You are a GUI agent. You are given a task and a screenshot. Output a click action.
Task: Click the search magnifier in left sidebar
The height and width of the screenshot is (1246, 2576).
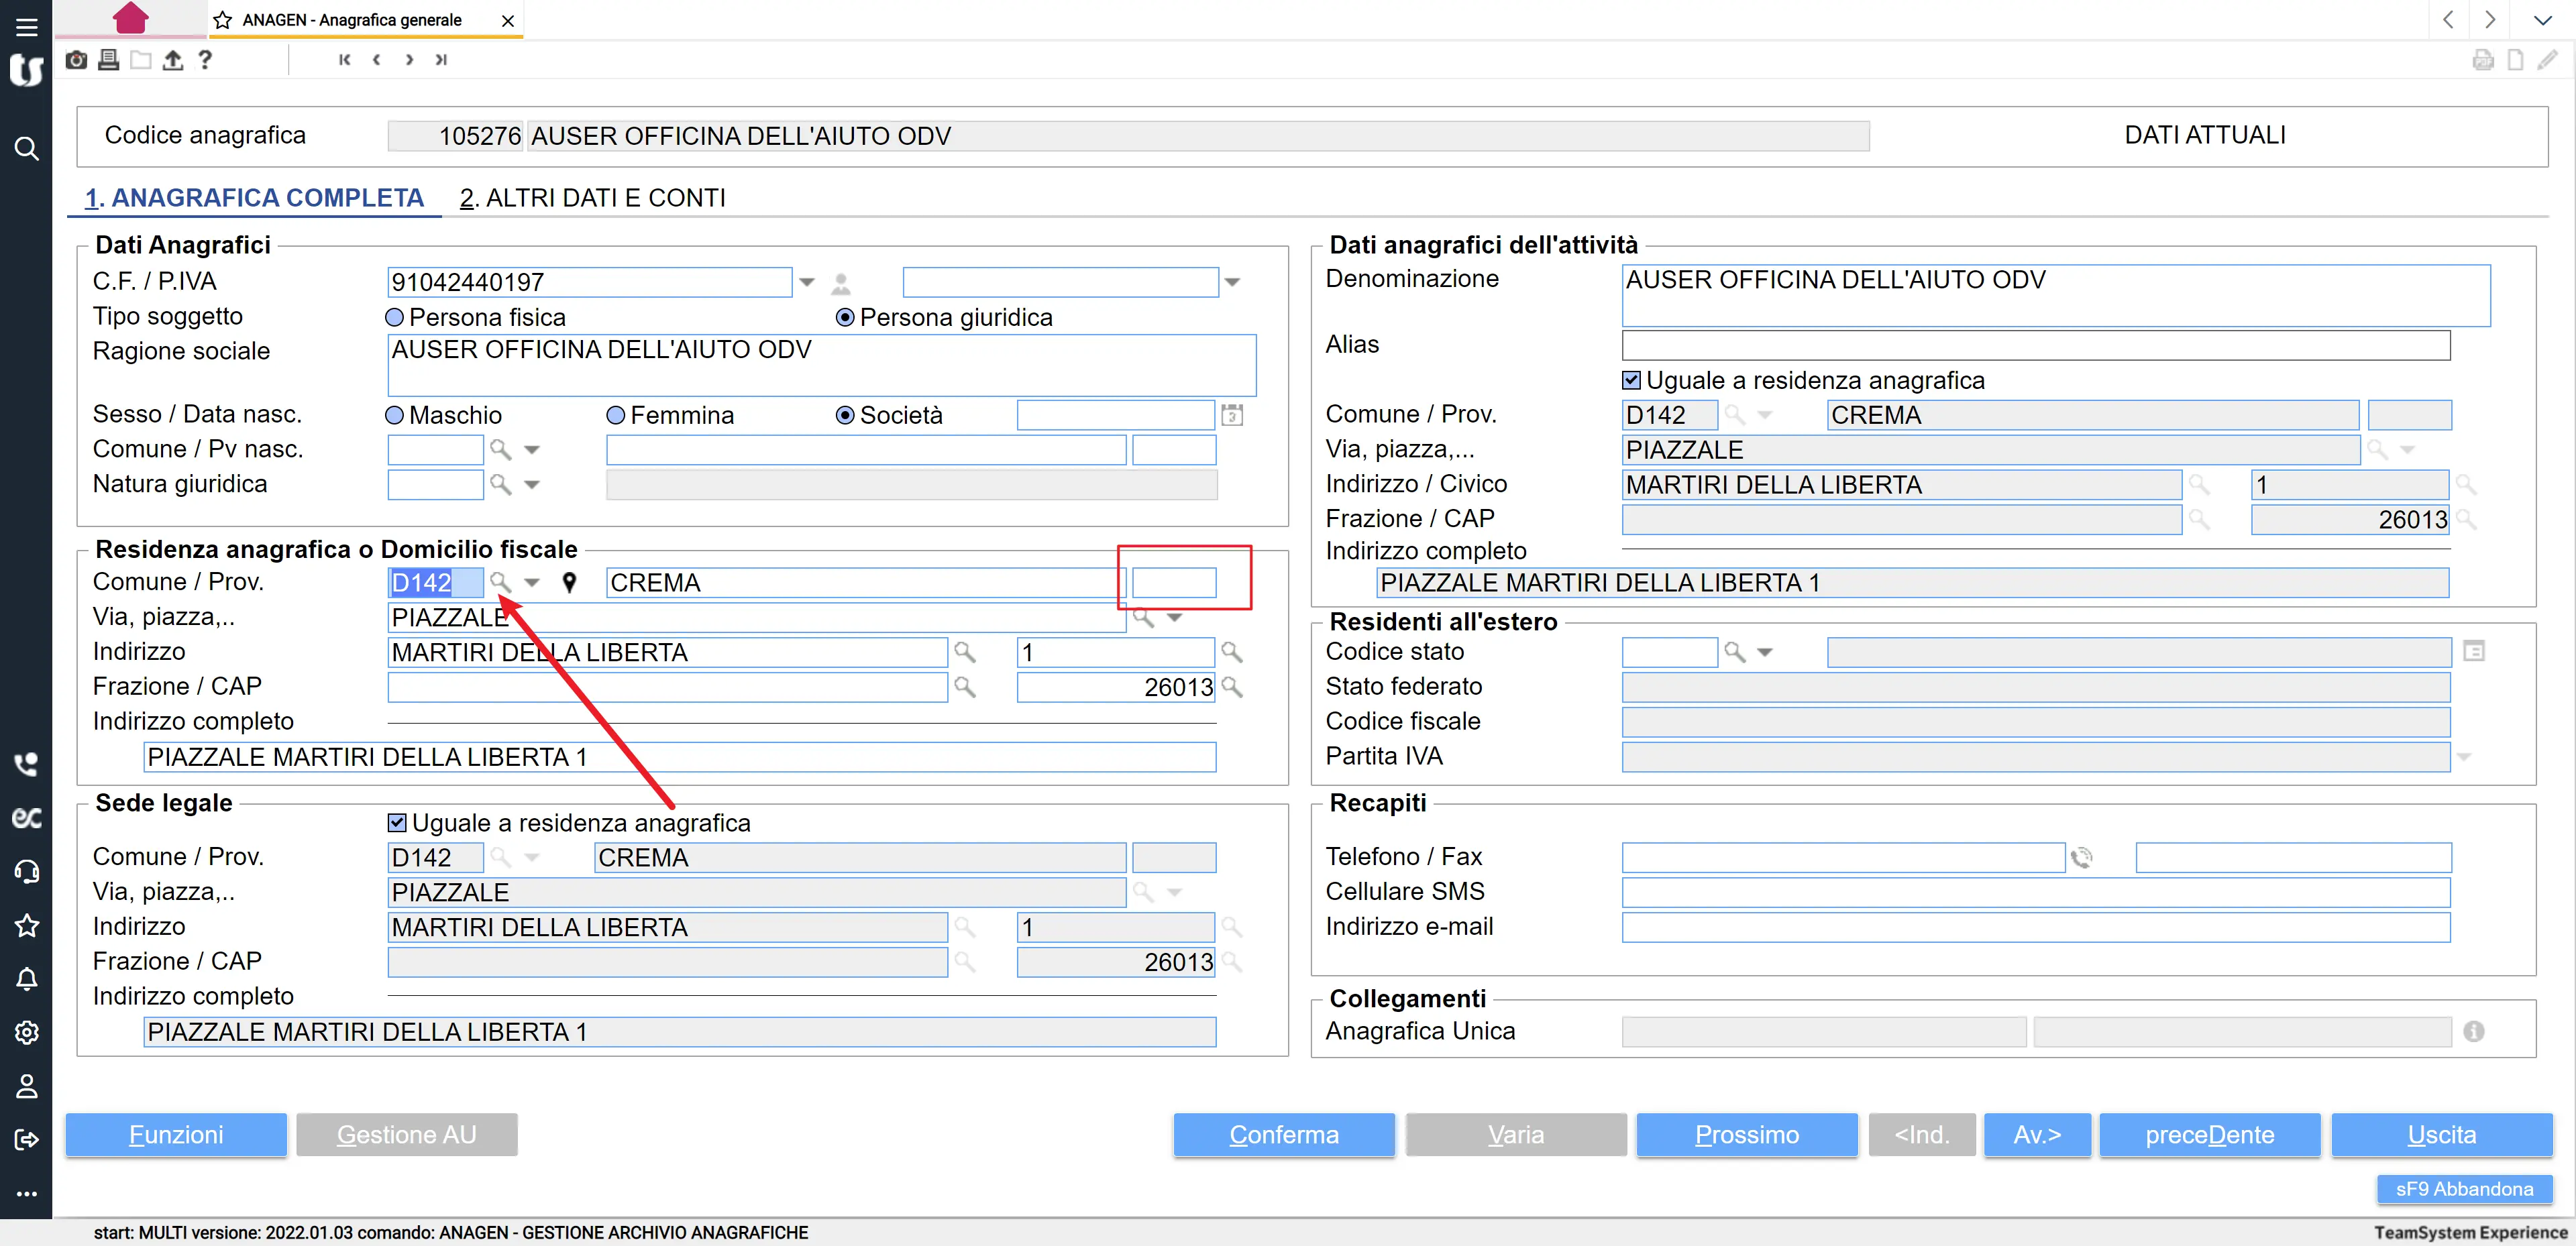[26, 149]
